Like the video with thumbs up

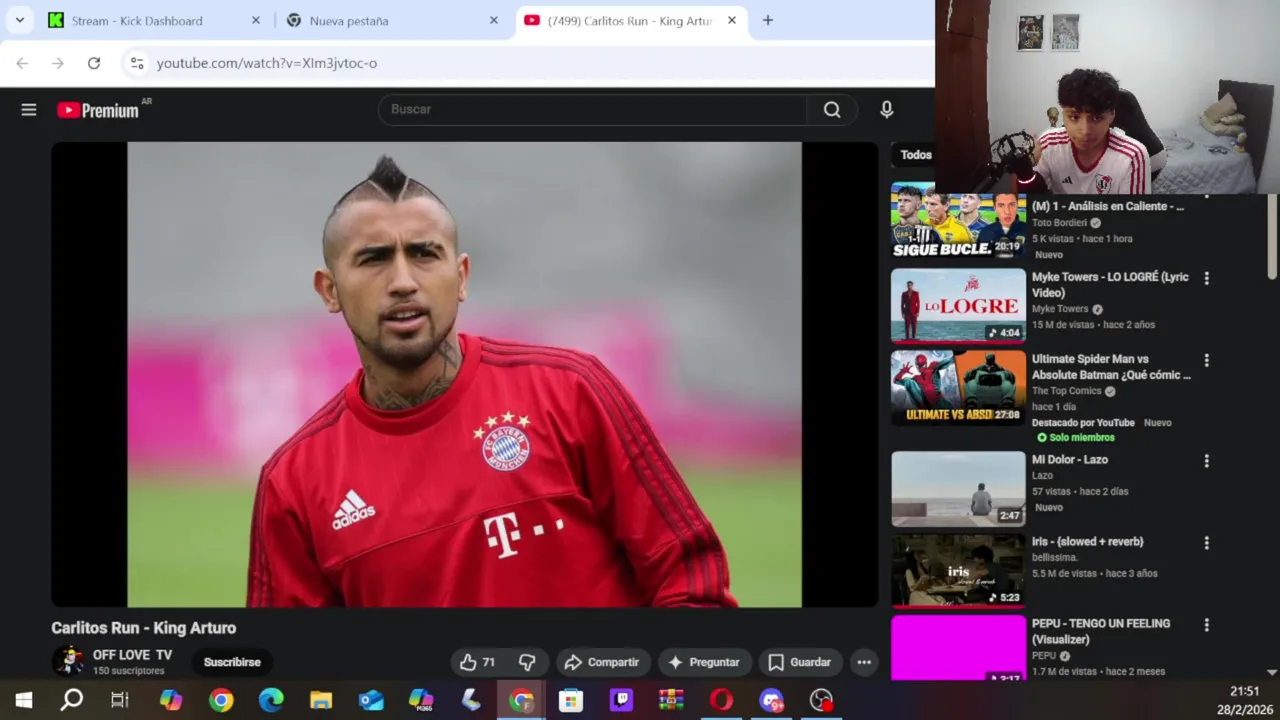pos(477,662)
